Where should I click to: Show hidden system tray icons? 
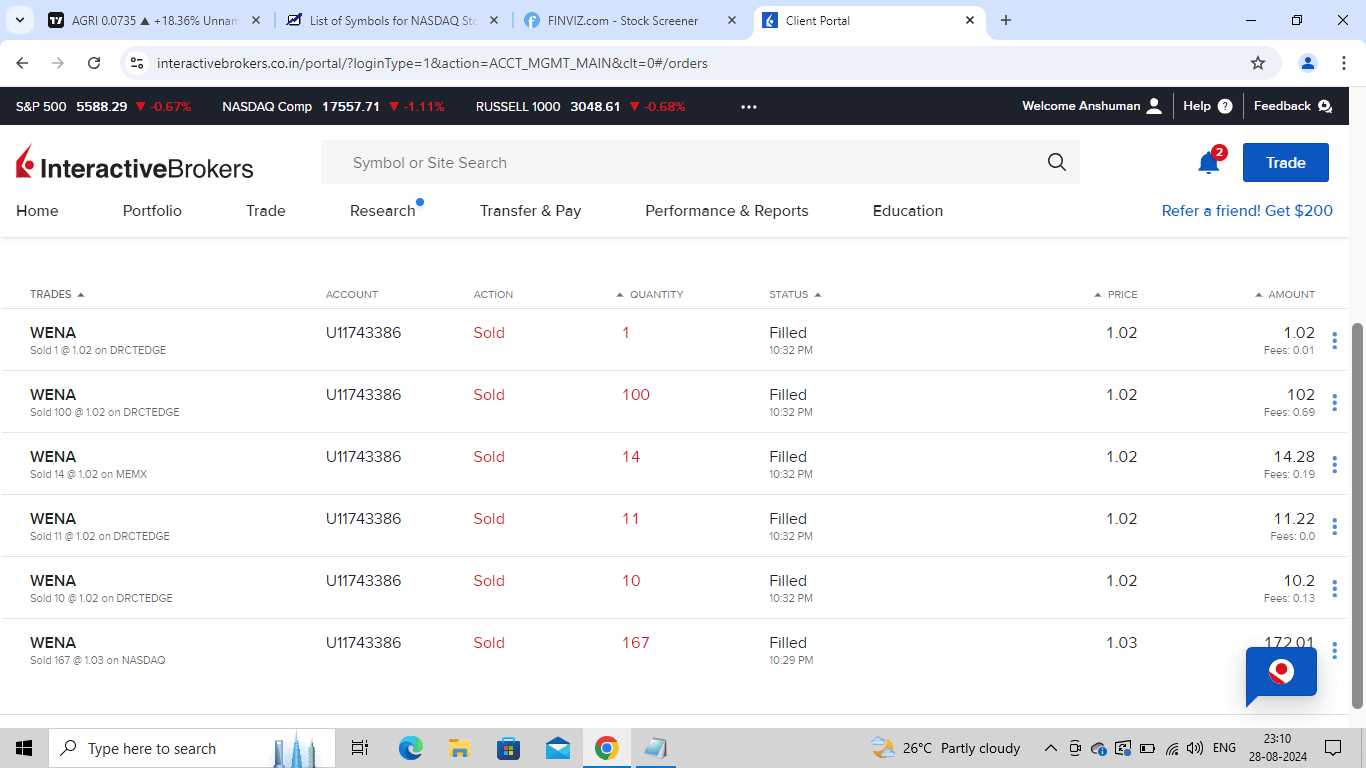click(x=1050, y=748)
